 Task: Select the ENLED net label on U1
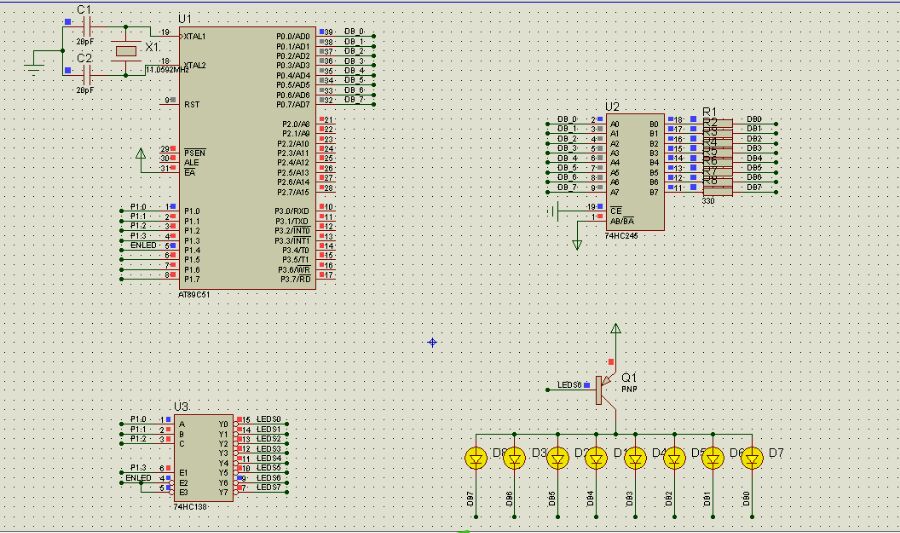pos(144,245)
